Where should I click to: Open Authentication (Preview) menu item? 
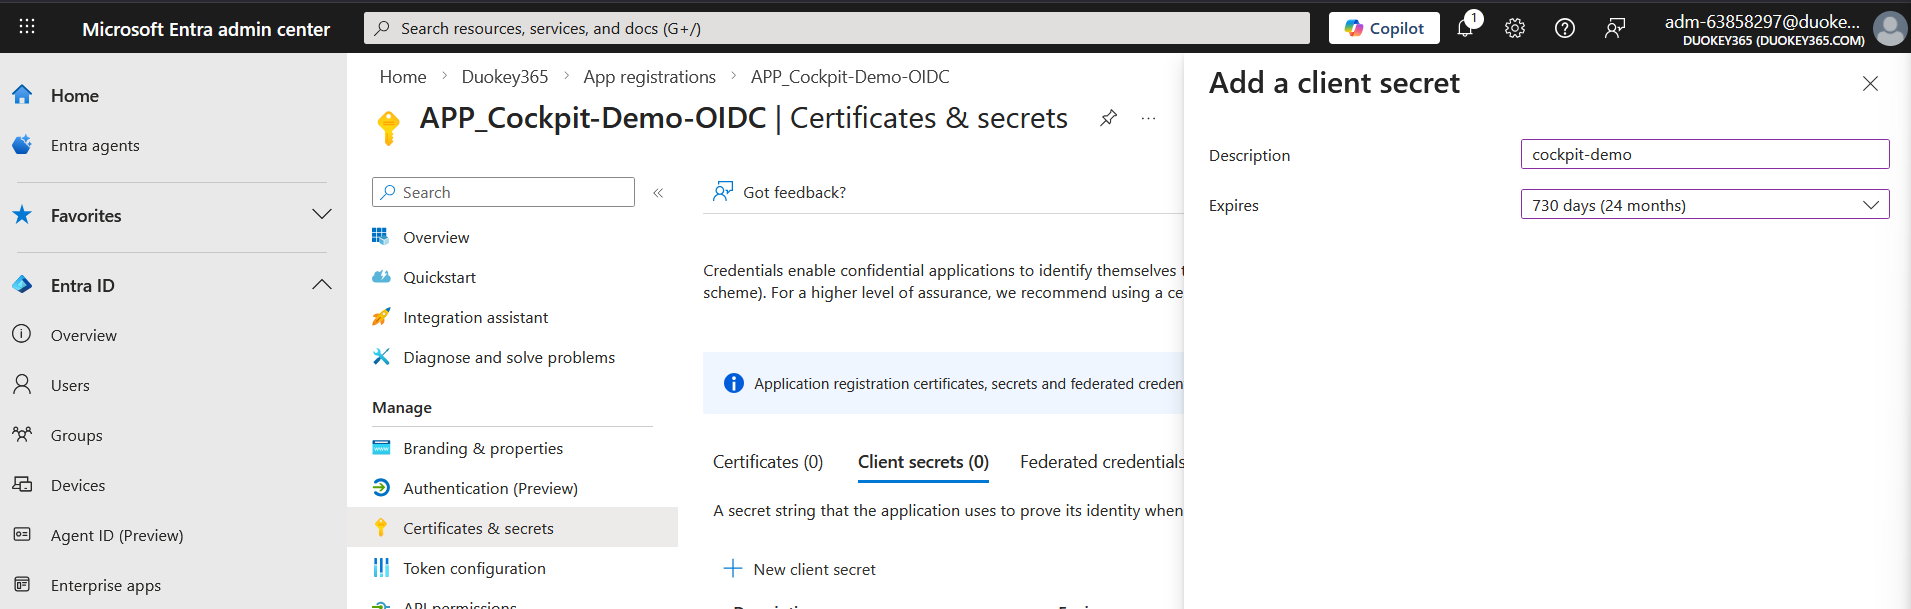point(490,488)
